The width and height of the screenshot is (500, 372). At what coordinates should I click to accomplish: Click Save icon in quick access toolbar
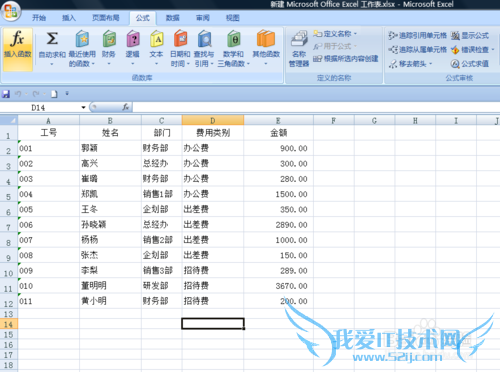pos(6,94)
